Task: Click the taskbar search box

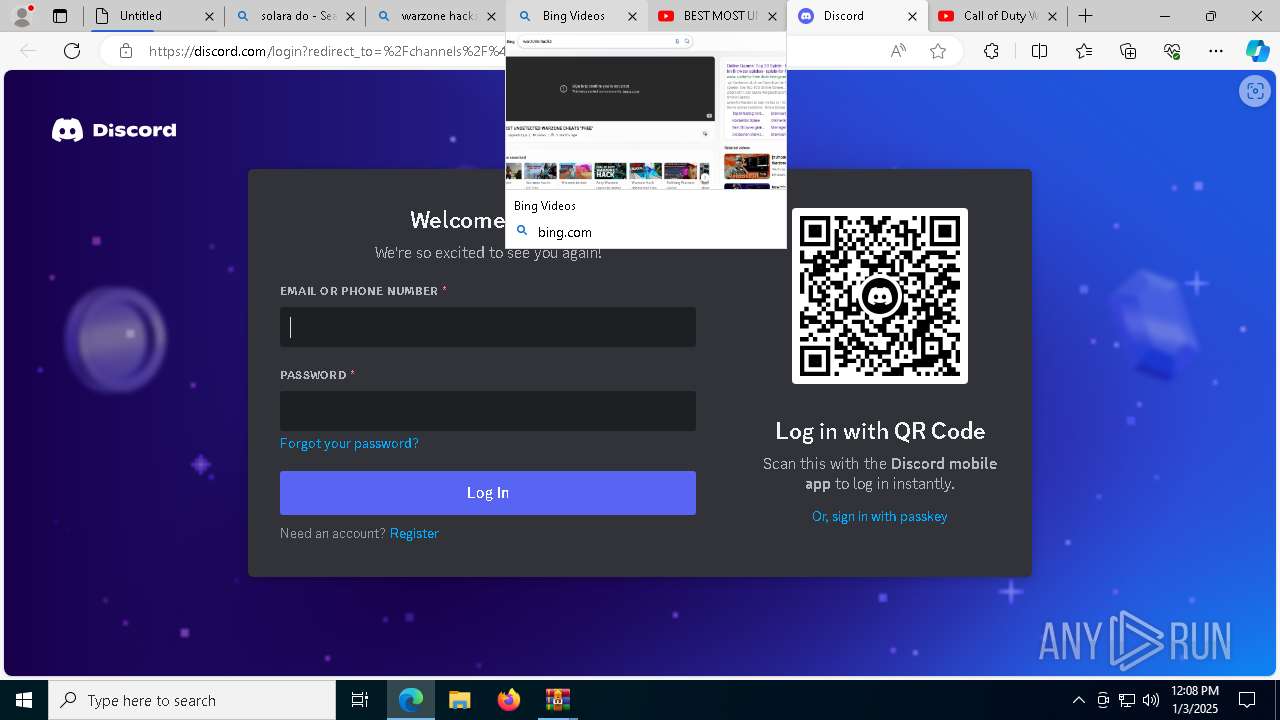Action: [192, 700]
